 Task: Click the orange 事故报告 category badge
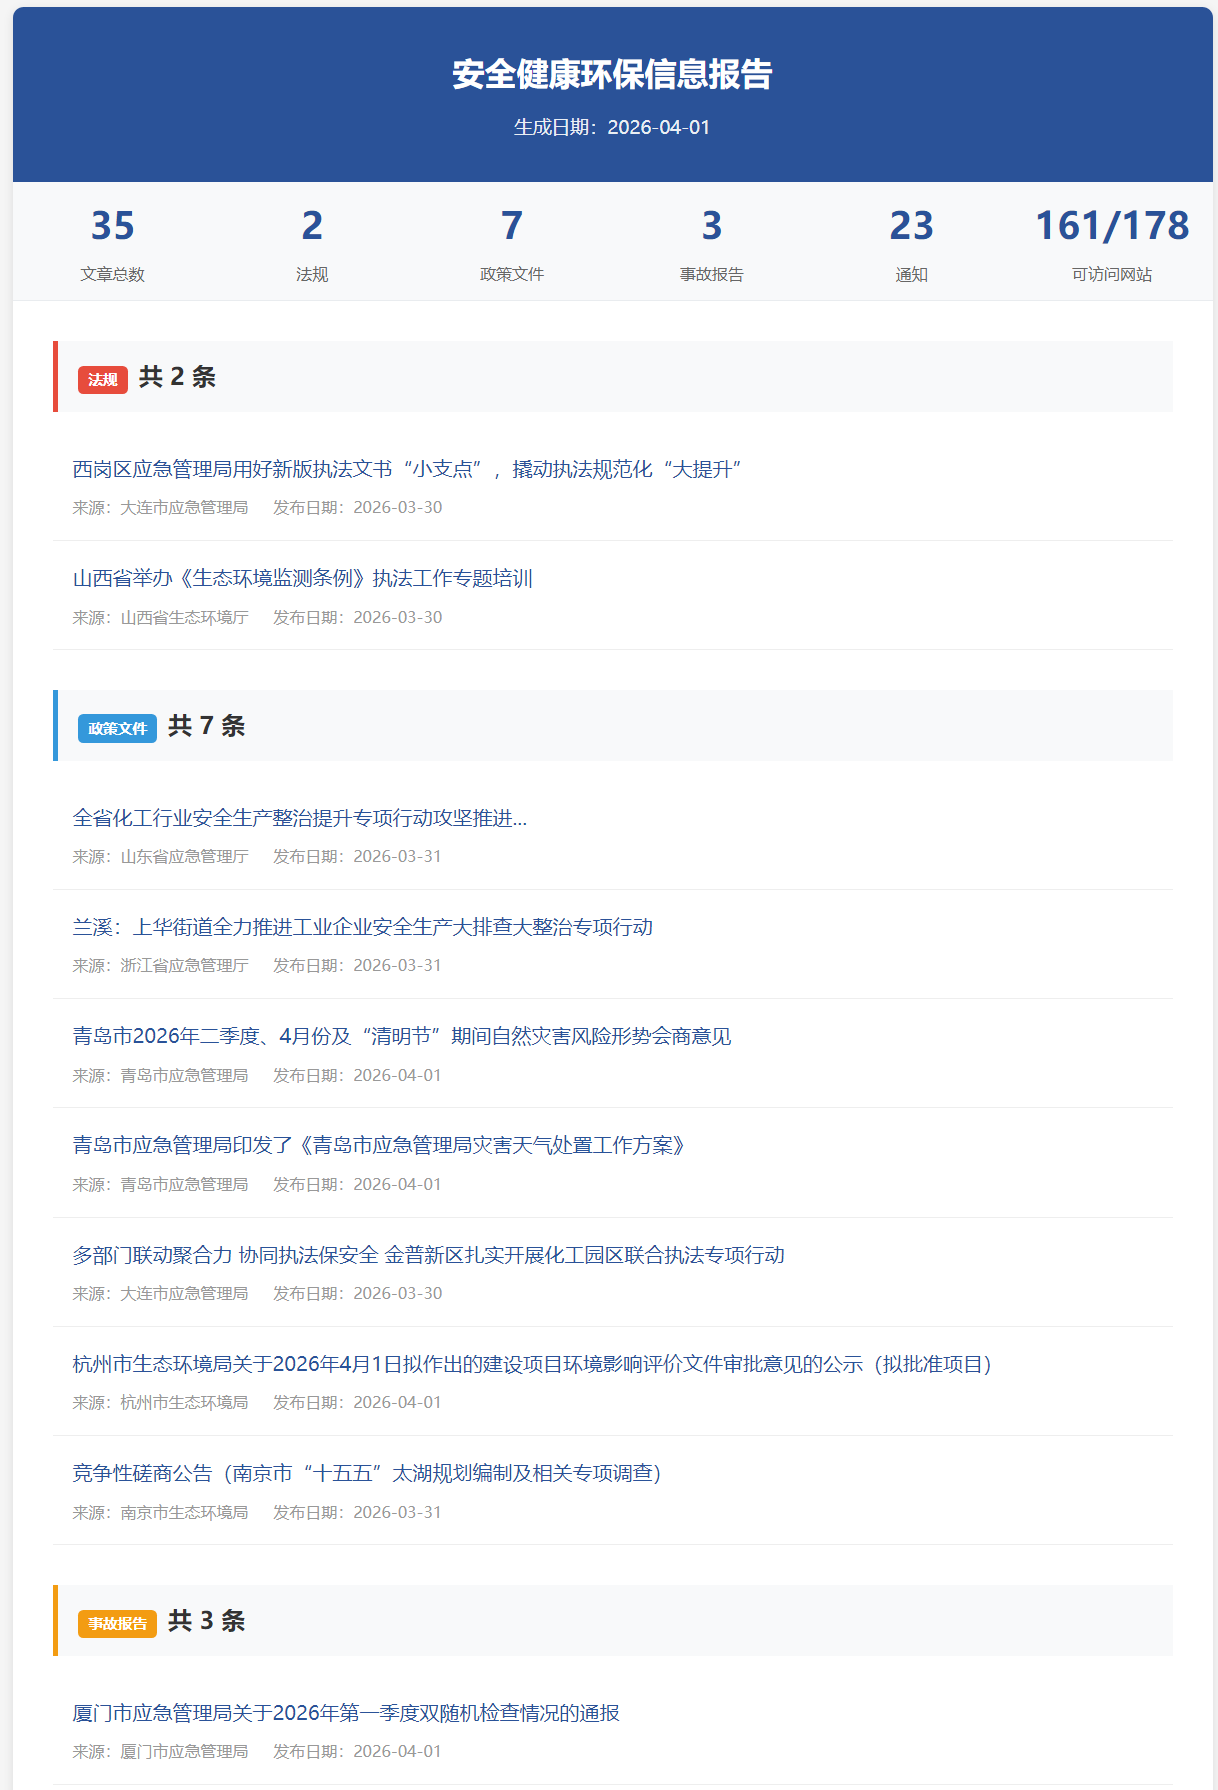point(117,1624)
